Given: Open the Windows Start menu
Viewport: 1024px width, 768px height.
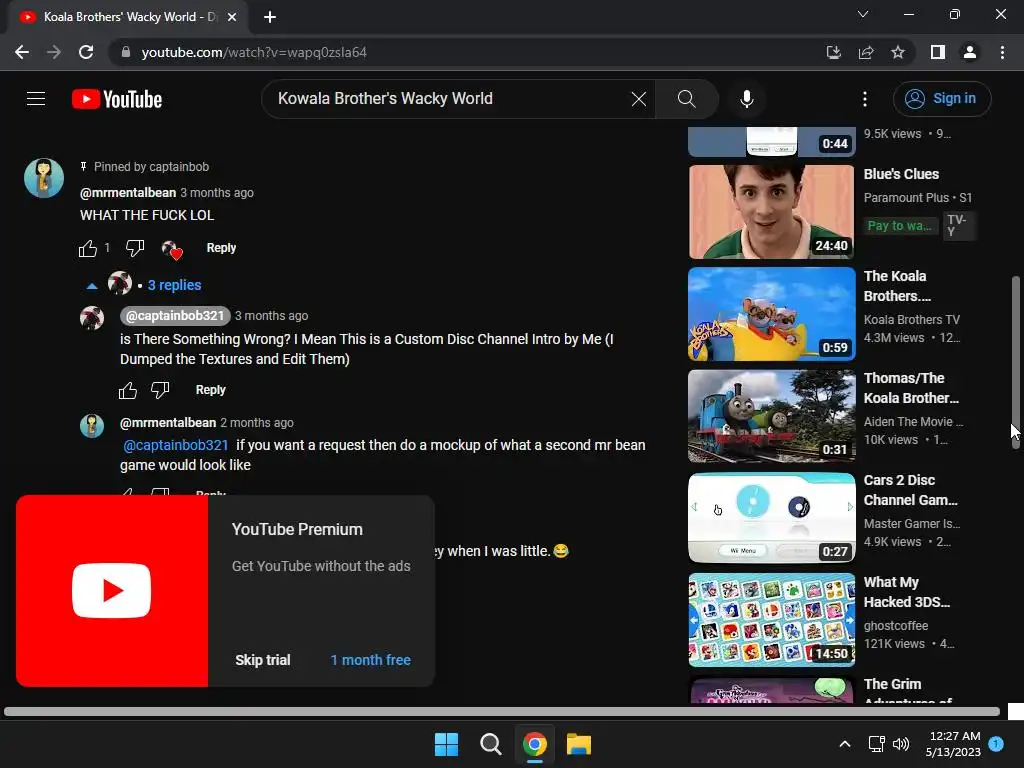Looking at the screenshot, I should click(x=447, y=744).
